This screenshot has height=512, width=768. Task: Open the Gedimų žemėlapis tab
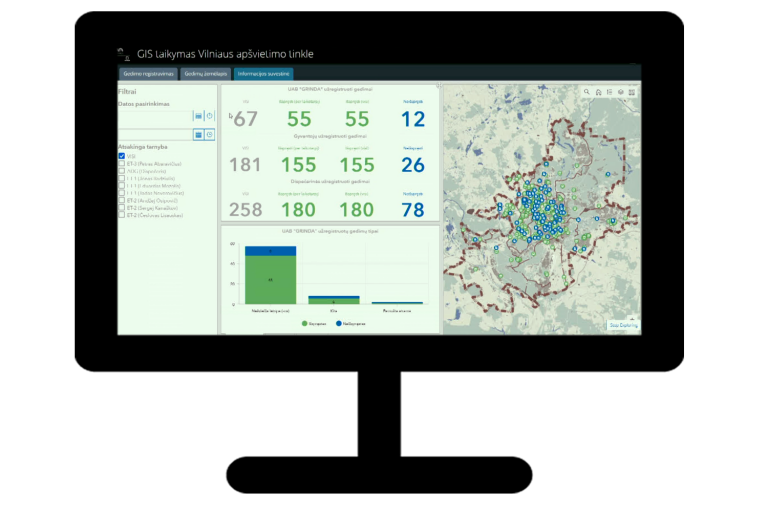pyautogui.click(x=206, y=74)
